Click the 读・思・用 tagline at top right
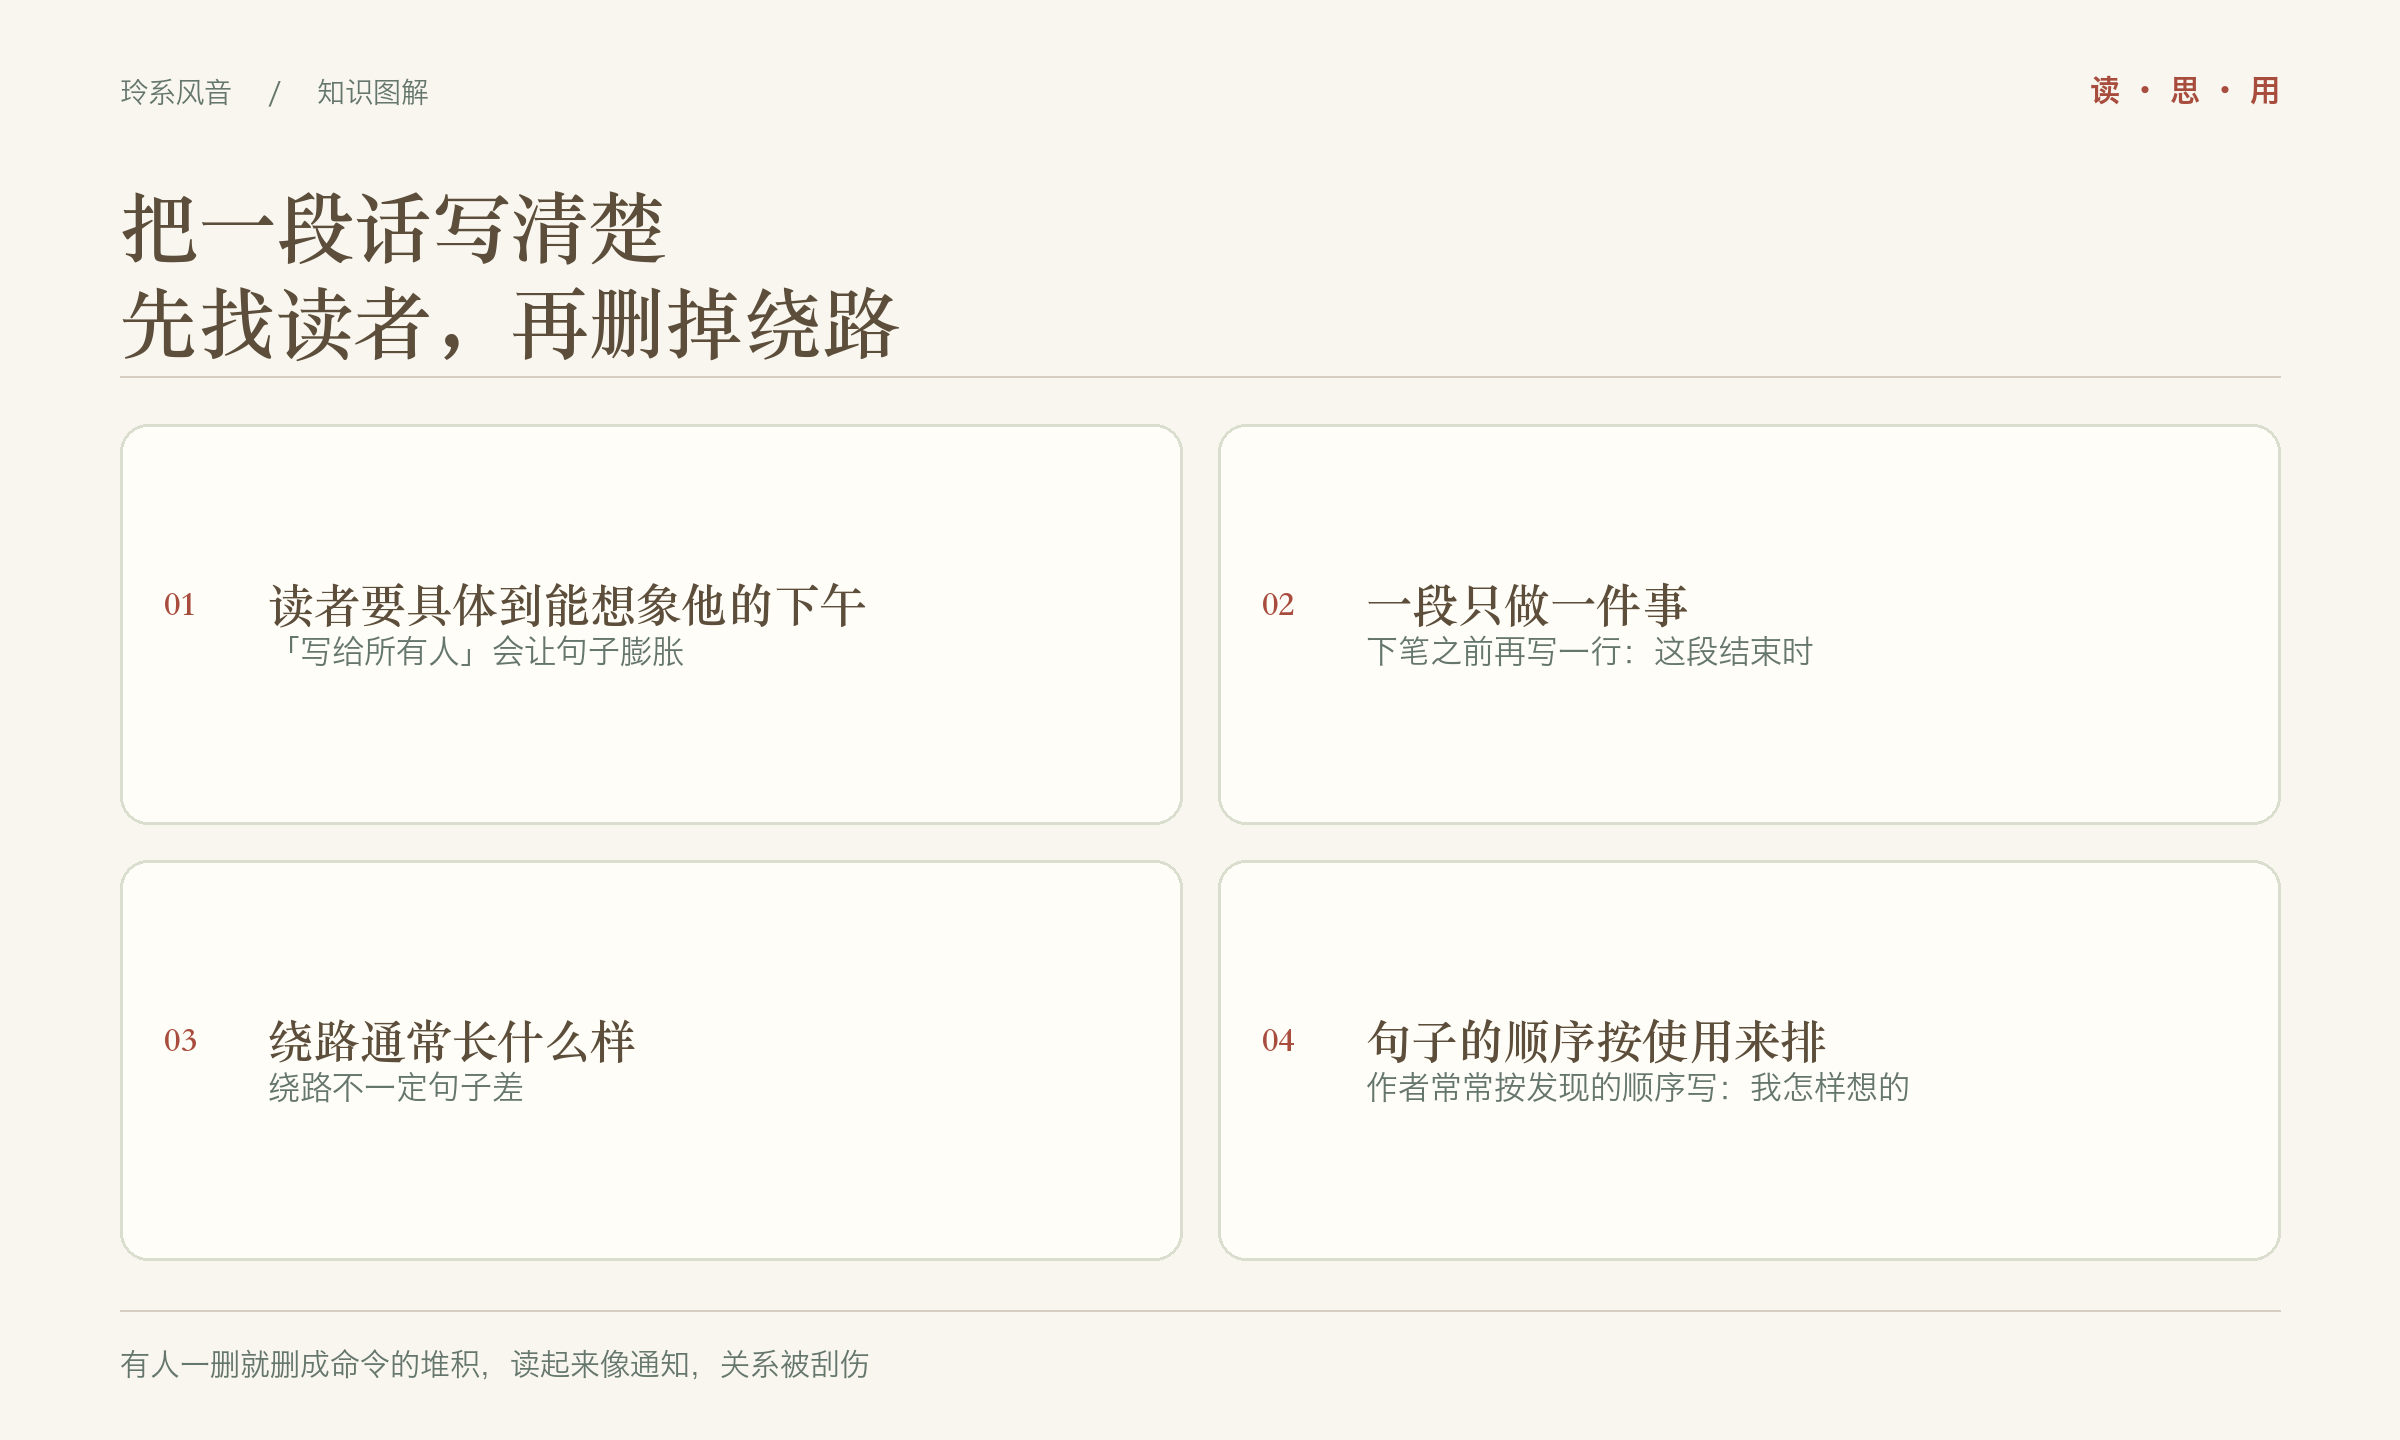The width and height of the screenshot is (2400, 1440). click(2185, 91)
